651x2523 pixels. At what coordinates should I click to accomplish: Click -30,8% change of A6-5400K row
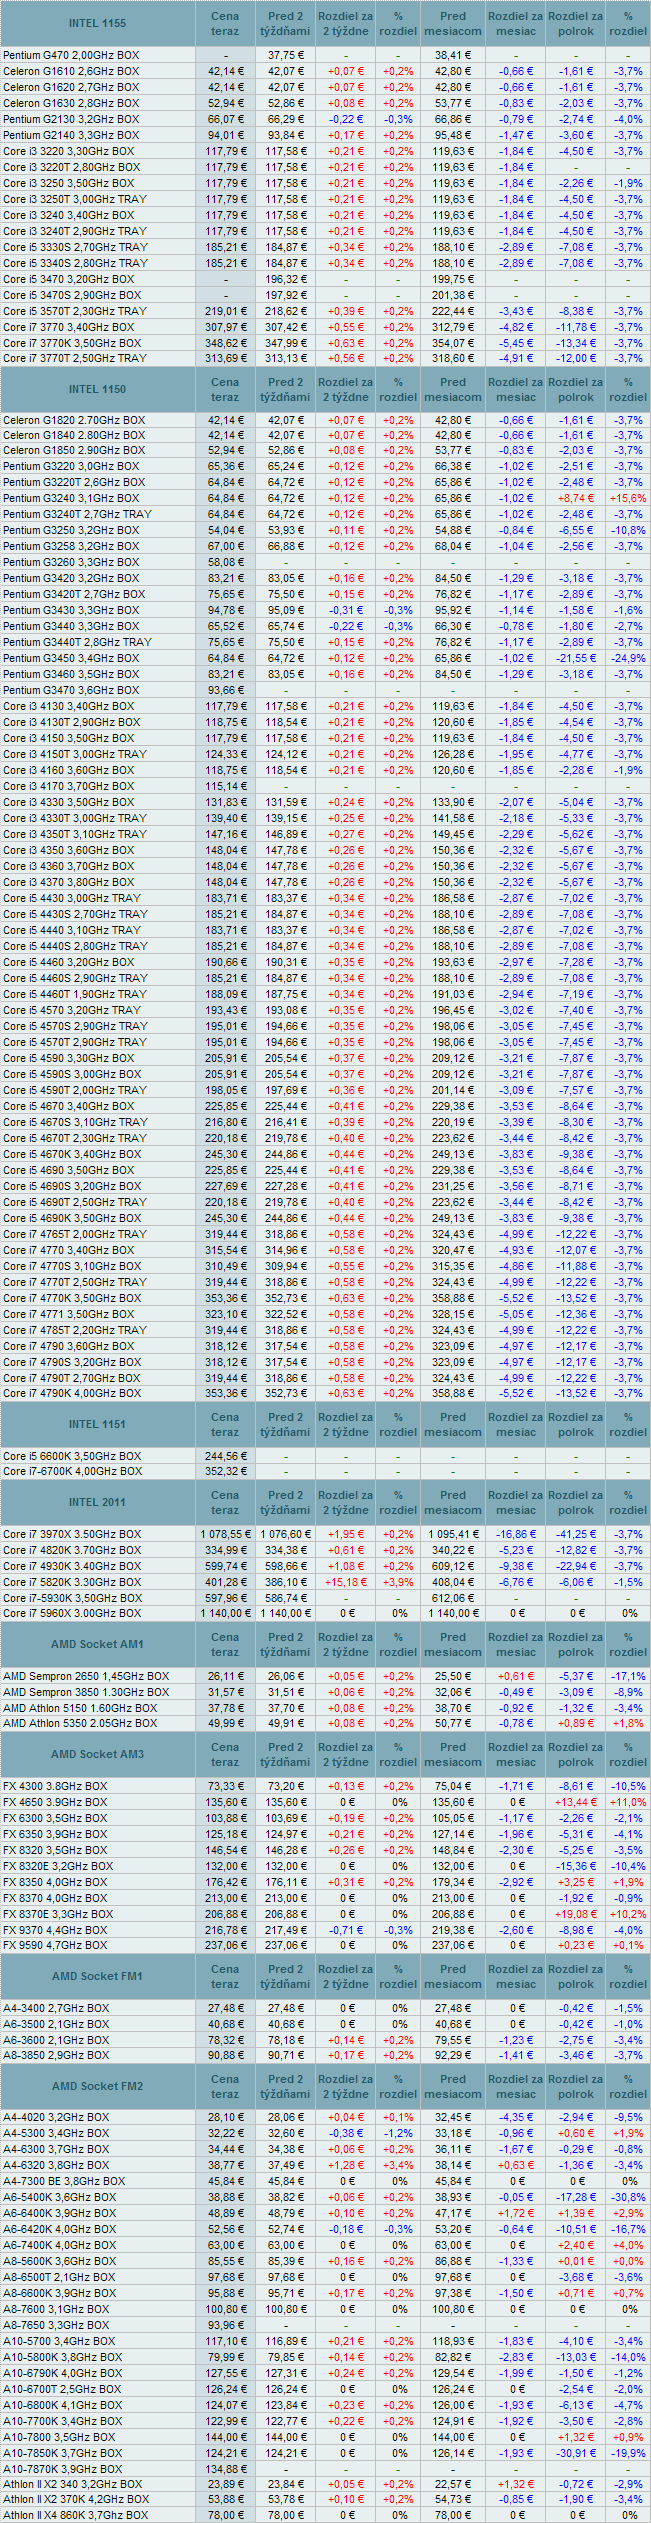(628, 2197)
